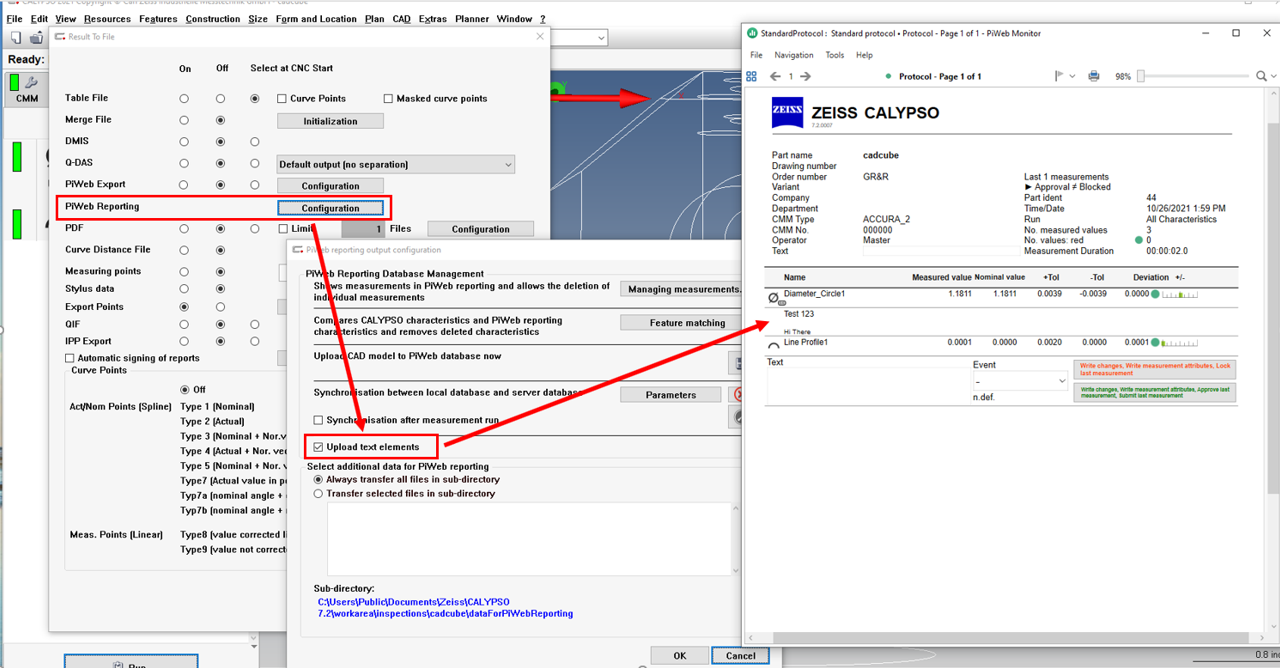Click OK in PiWeb reporting configuration
The image size is (1280, 668).
(x=680, y=656)
